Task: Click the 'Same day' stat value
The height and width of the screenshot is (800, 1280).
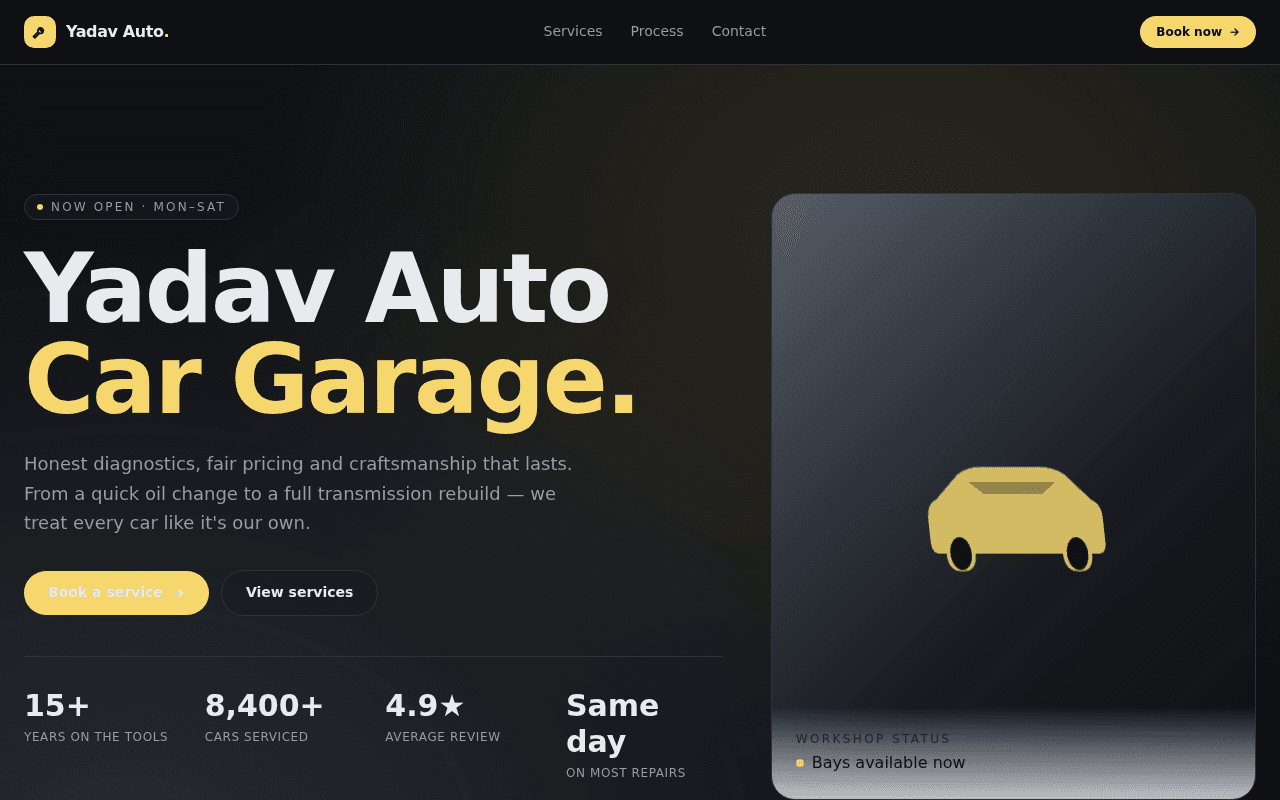Action: coord(612,724)
